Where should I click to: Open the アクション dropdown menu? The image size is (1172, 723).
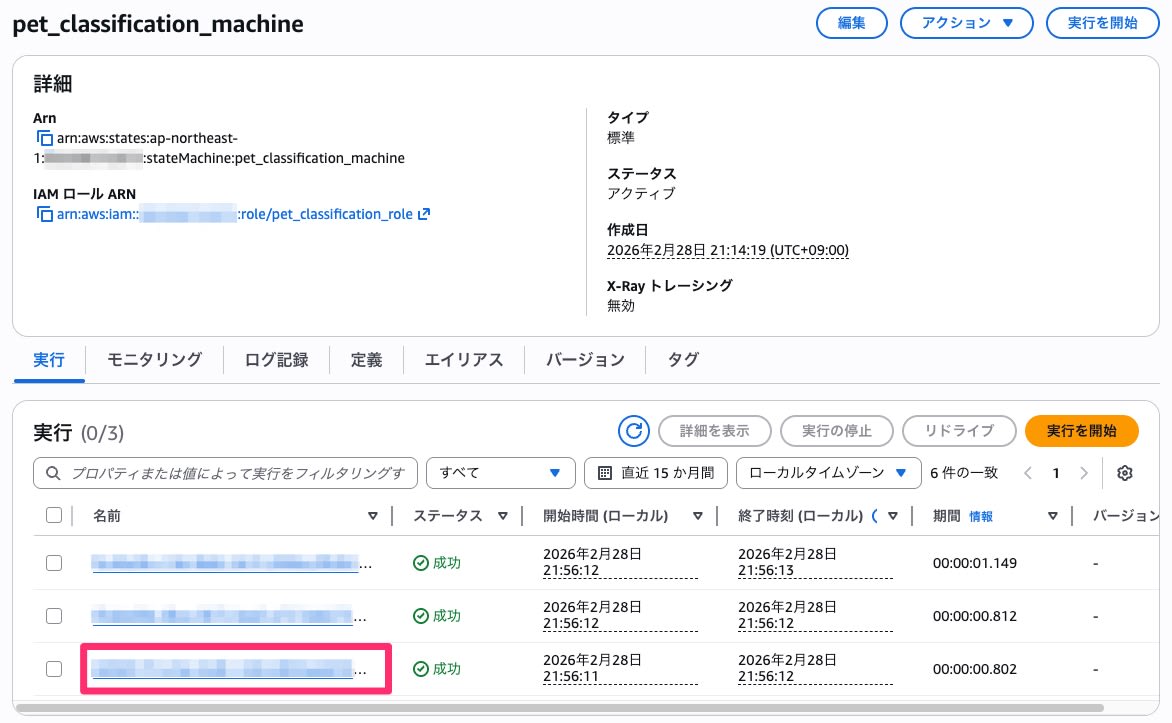[x=966, y=23]
